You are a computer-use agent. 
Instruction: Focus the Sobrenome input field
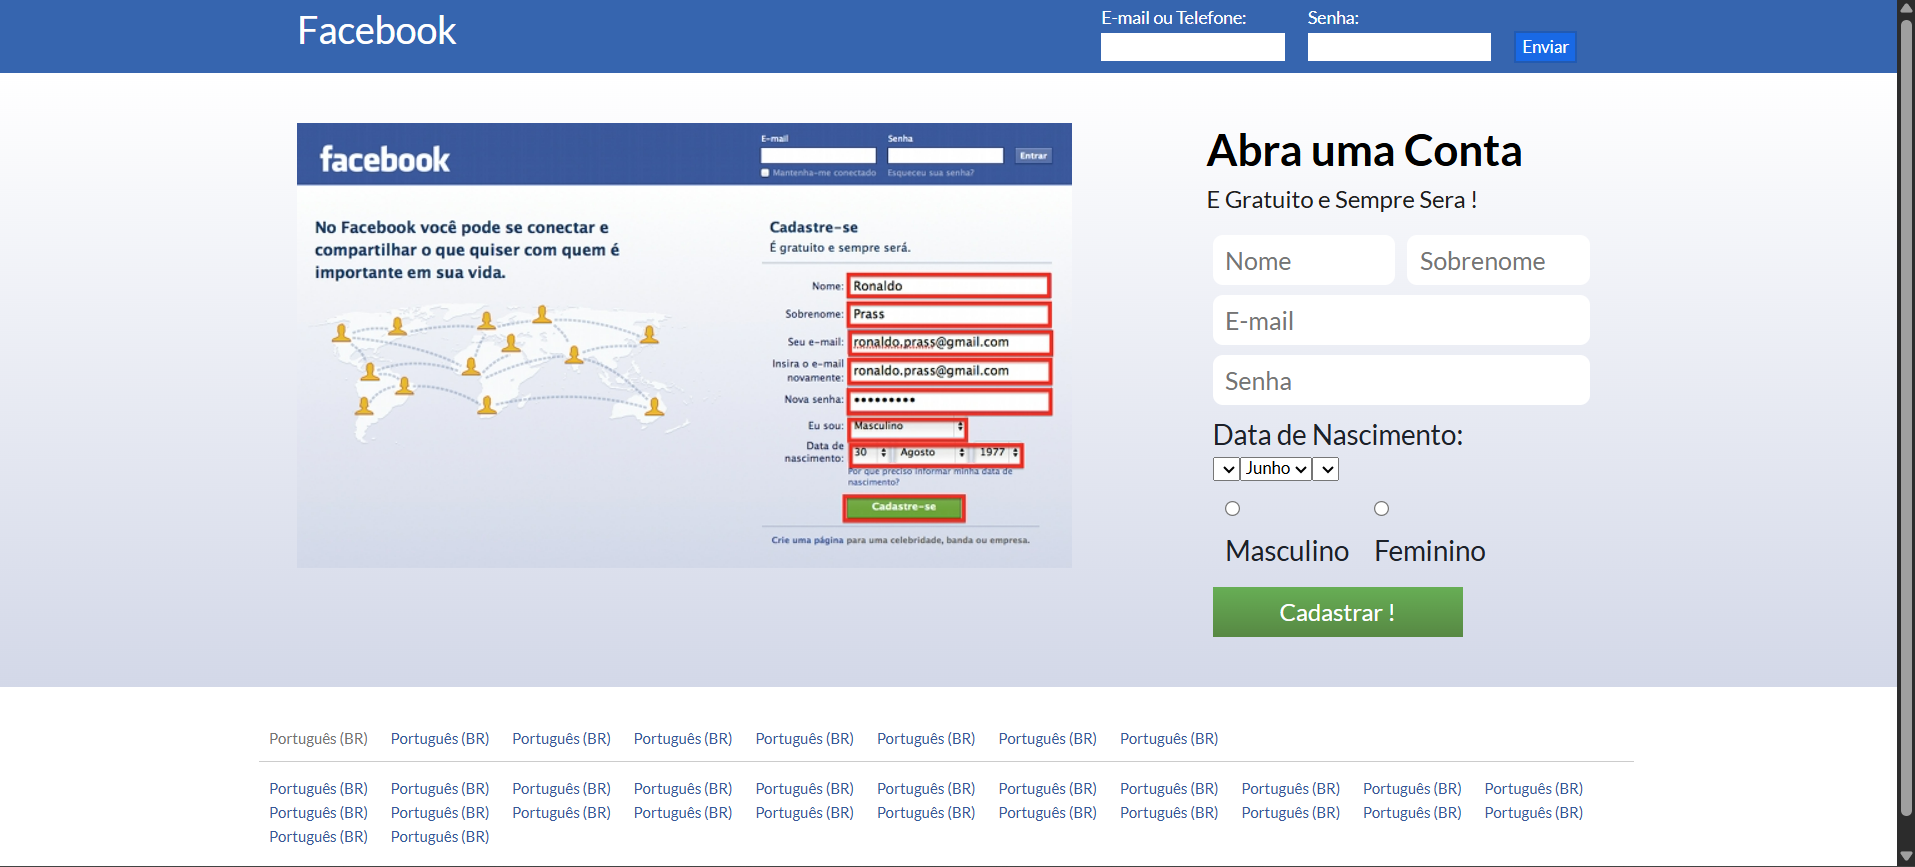(1498, 260)
